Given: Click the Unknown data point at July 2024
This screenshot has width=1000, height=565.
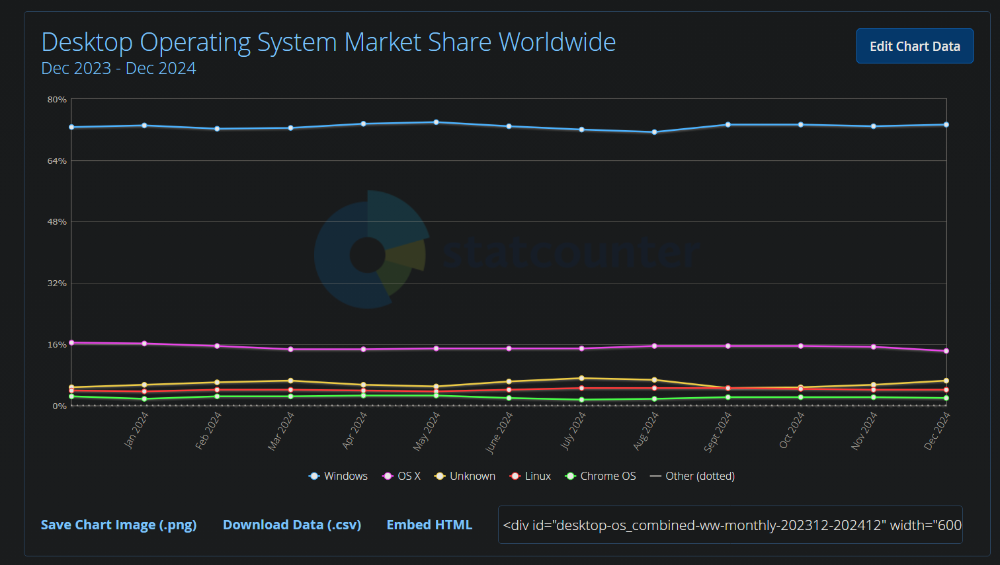Looking at the screenshot, I should pos(582,378).
